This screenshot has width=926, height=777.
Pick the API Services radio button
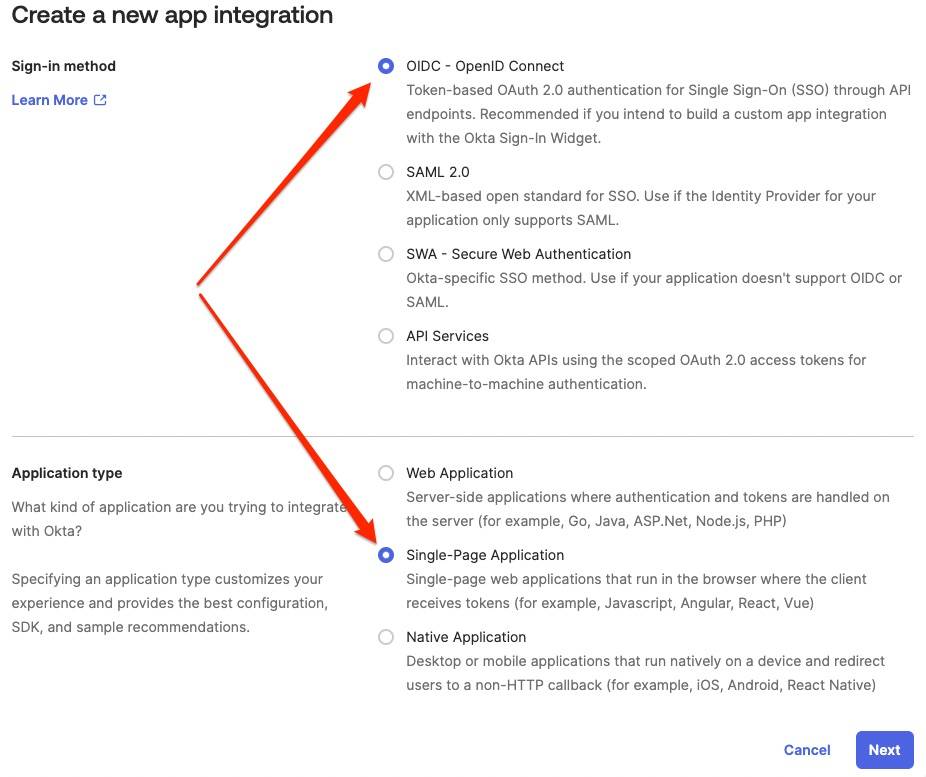tap(386, 336)
